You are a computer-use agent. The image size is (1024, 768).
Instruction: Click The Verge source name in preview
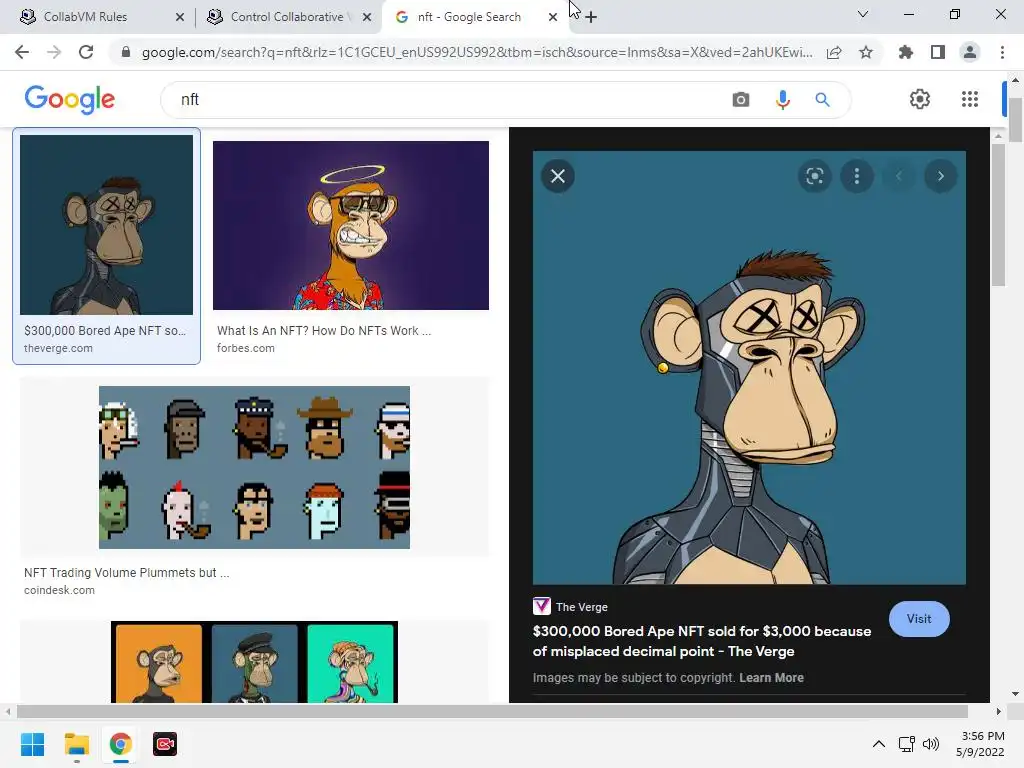pos(582,607)
